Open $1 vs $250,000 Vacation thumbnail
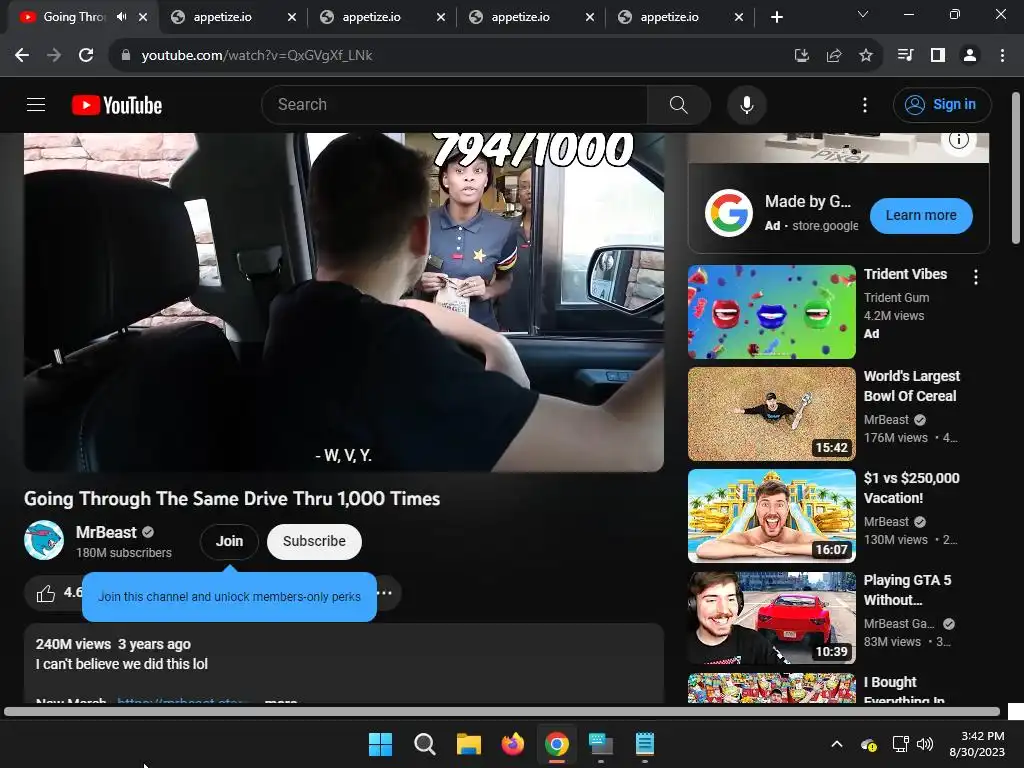Image resolution: width=1024 pixels, height=768 pixels. (x=772, y=516)
